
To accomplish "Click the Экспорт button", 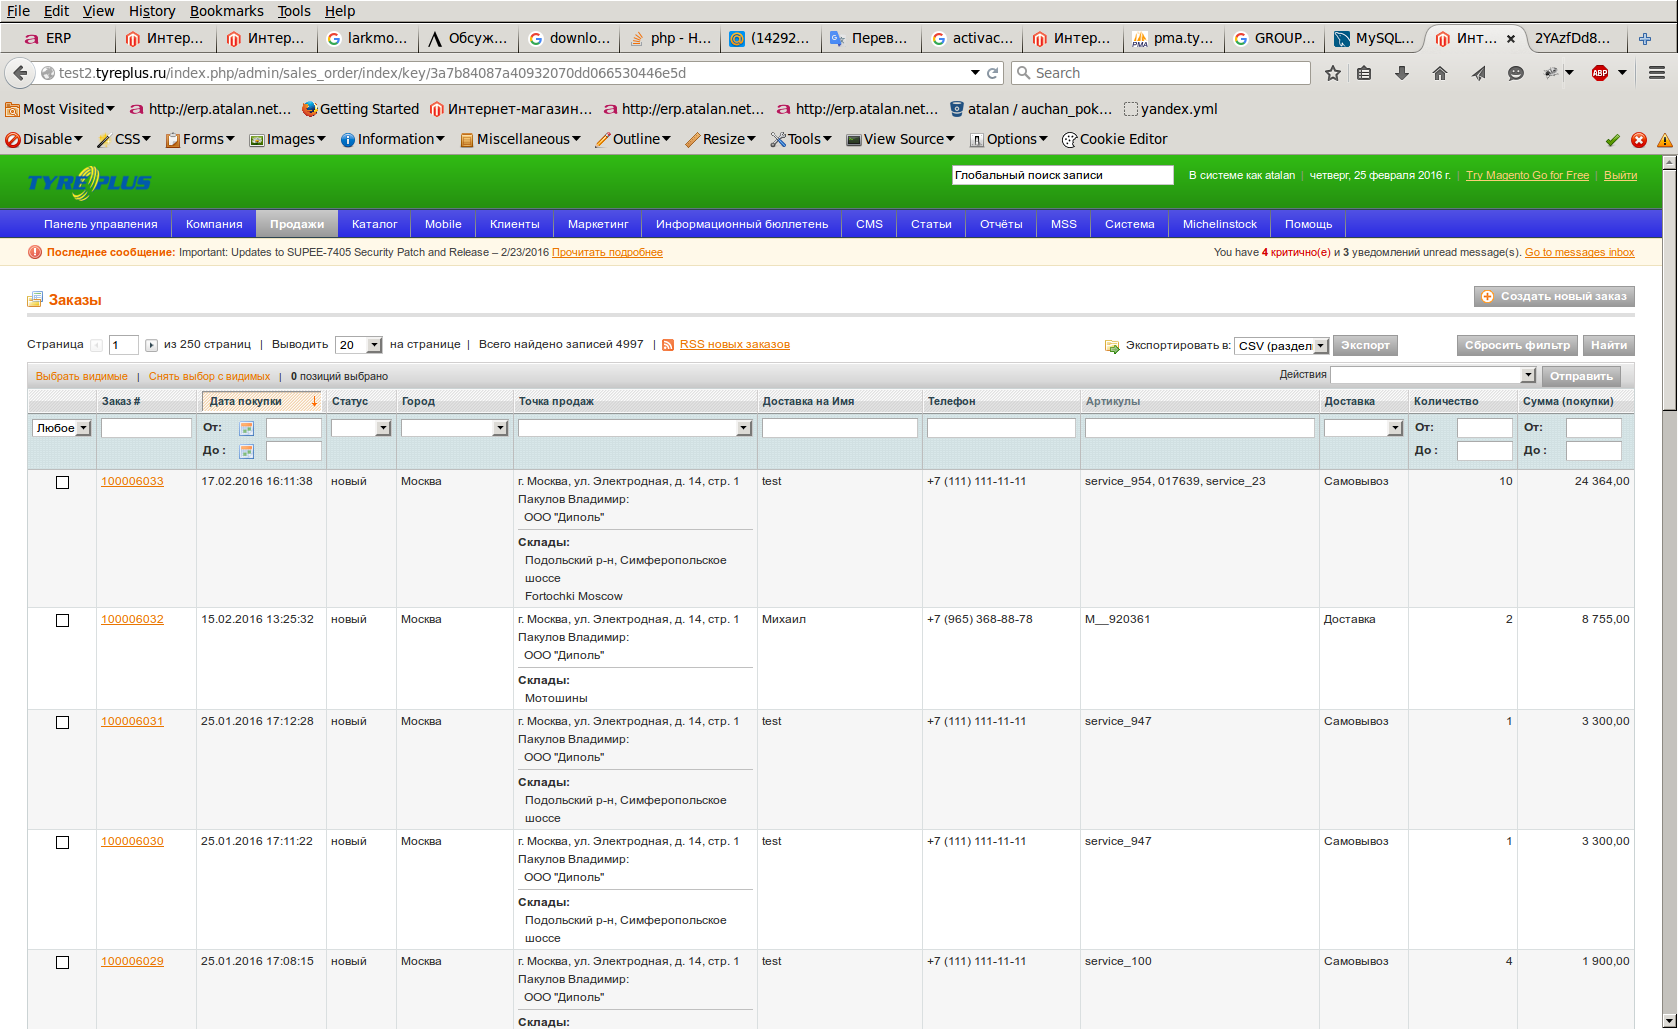I will [1365, 346].
